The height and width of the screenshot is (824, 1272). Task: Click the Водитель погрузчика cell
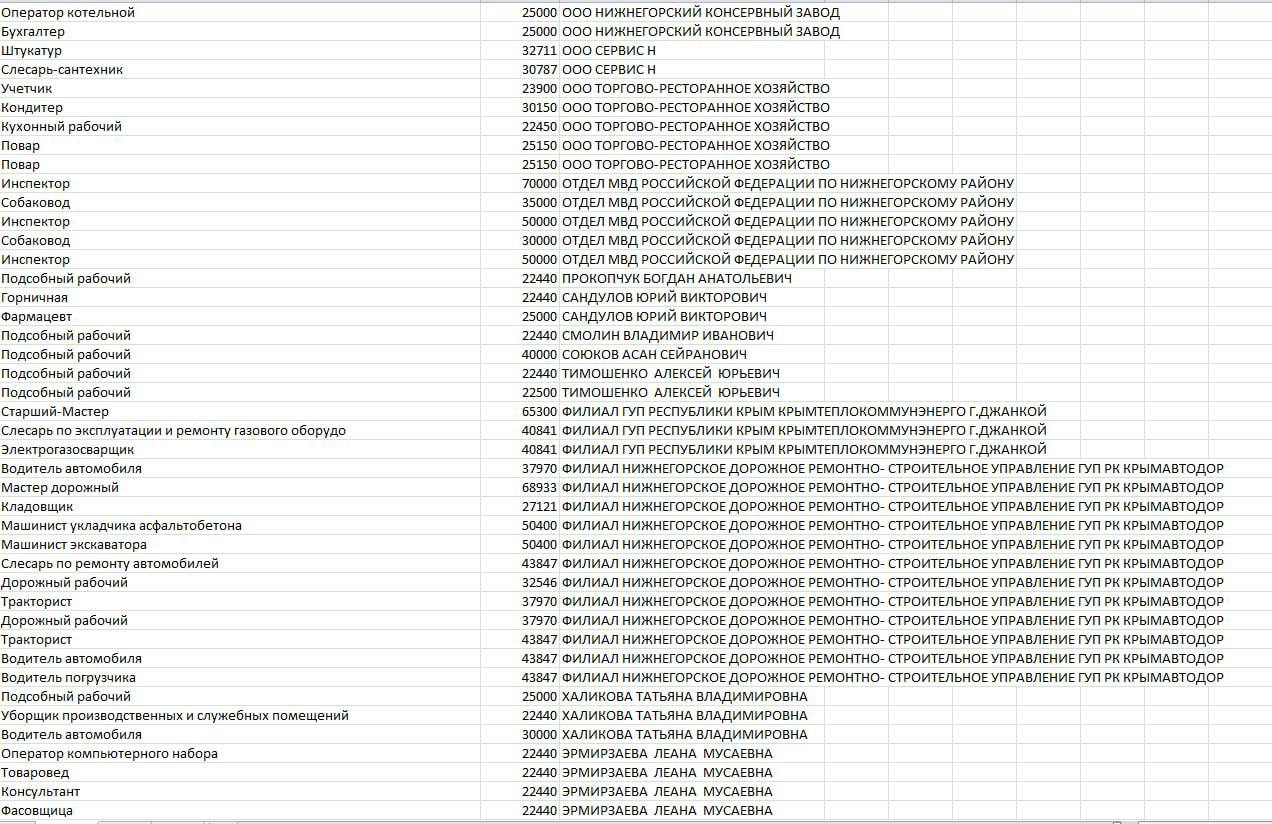tap(68, 678)
